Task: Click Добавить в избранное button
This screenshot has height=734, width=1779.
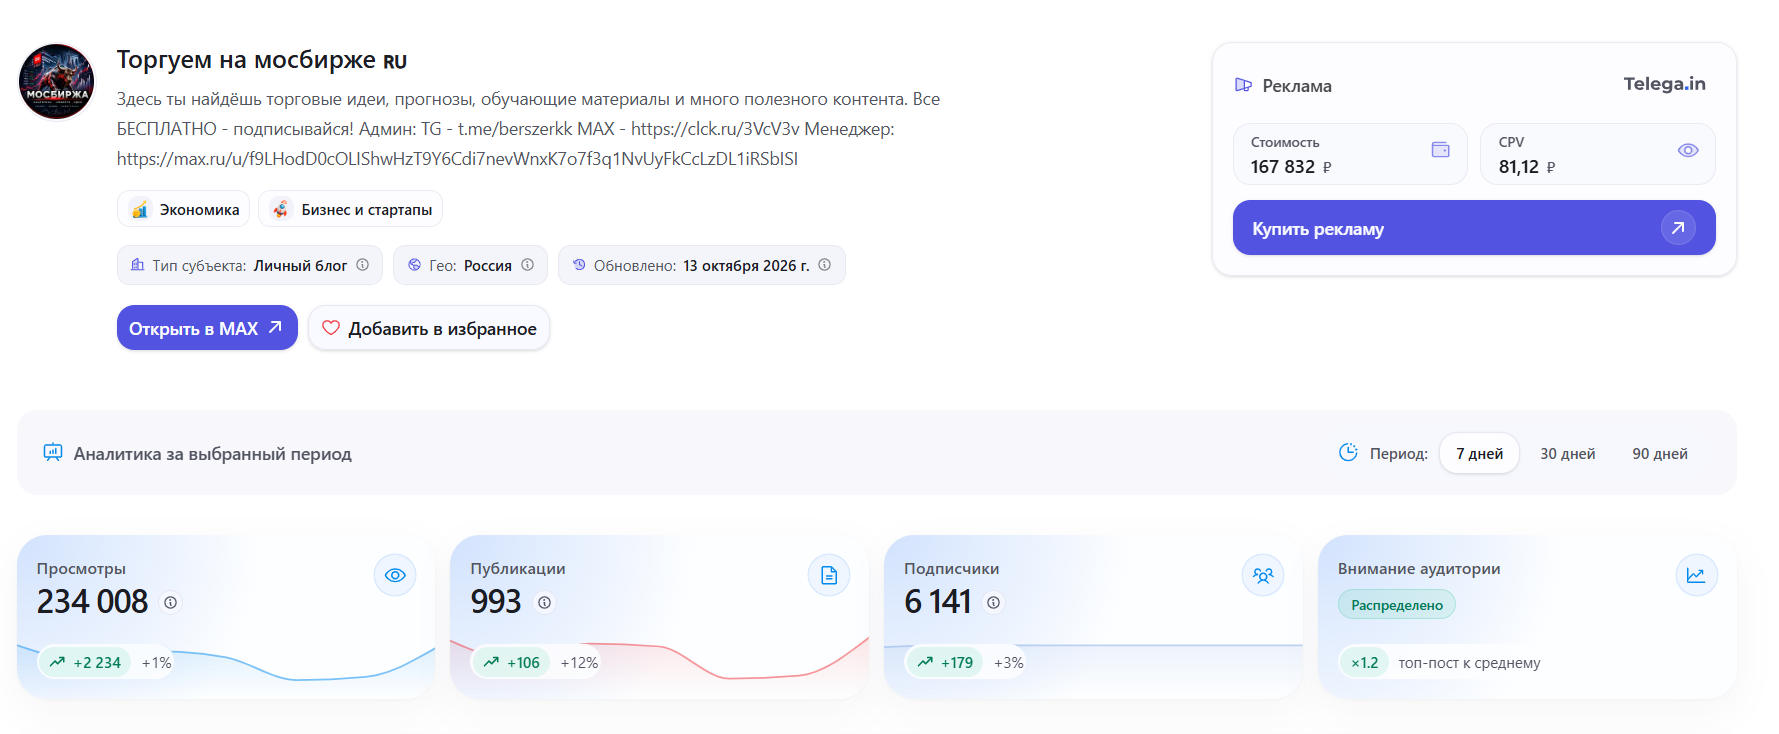Action: (429, 328)
